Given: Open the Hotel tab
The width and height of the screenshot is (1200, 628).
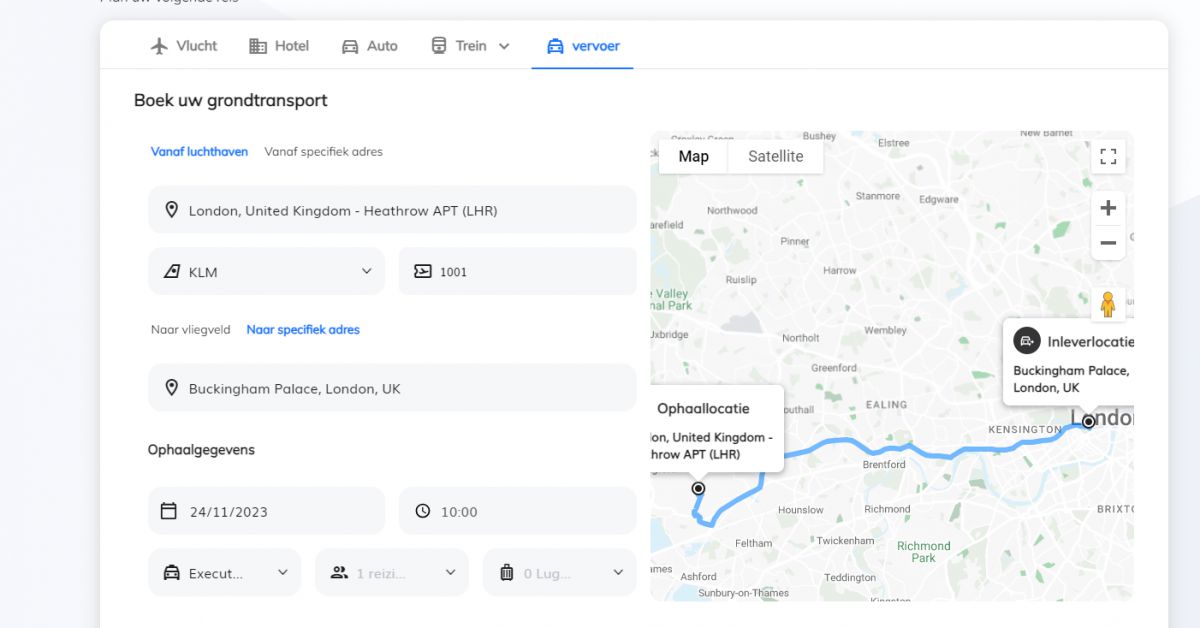Looking at the screenshot, I should click(x=279, y=46).
